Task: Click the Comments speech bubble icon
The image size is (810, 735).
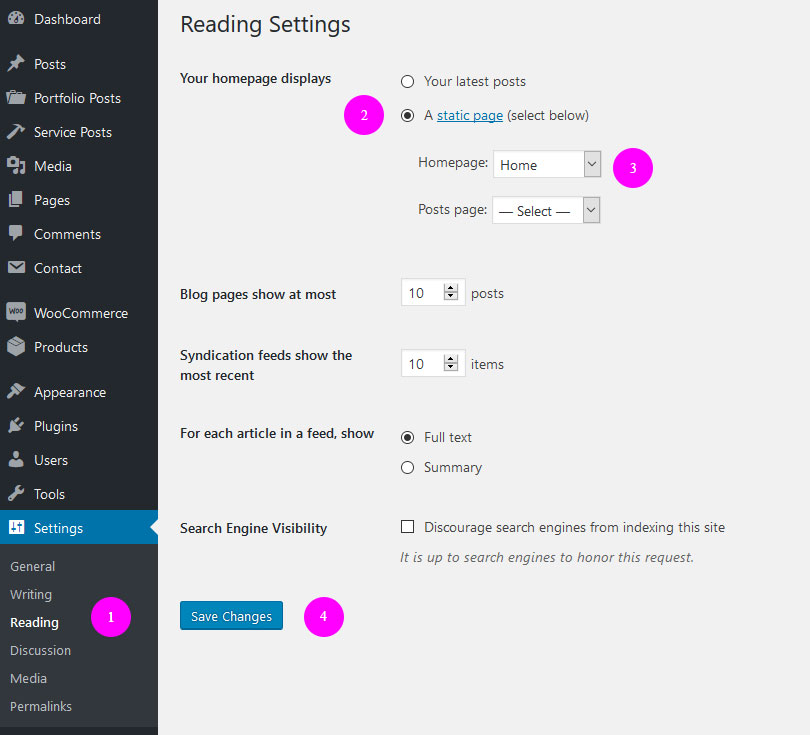Action: coord(16,234)
